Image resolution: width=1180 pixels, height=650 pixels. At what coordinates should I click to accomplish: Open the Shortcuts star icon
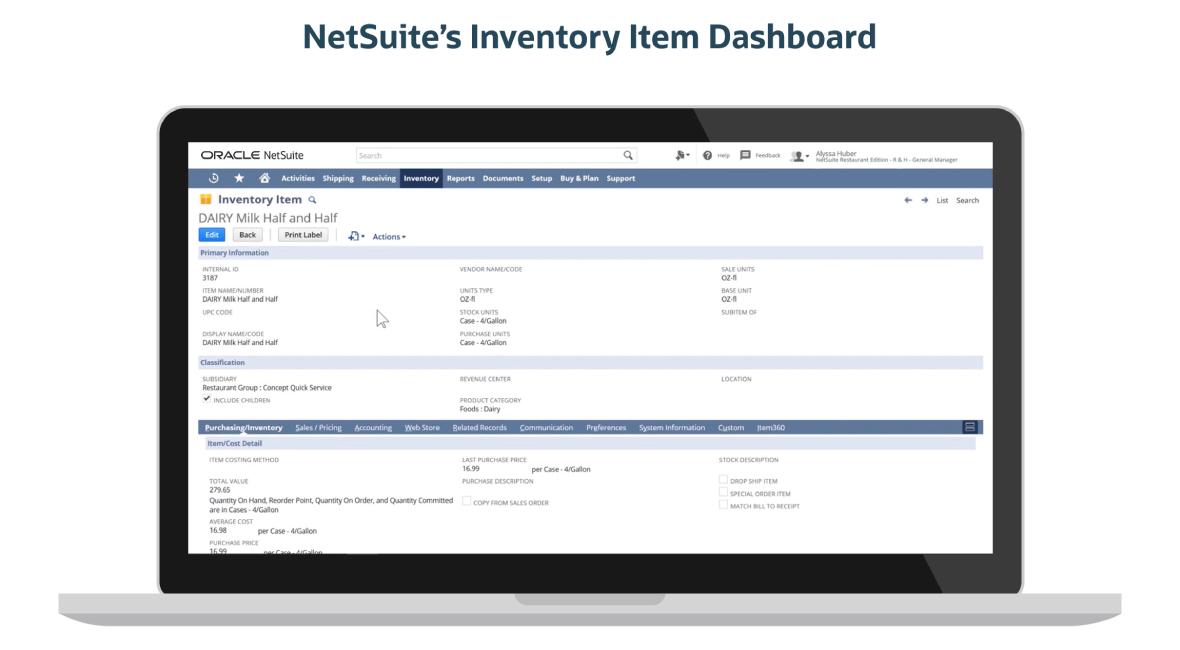click(x=239, y=178)
